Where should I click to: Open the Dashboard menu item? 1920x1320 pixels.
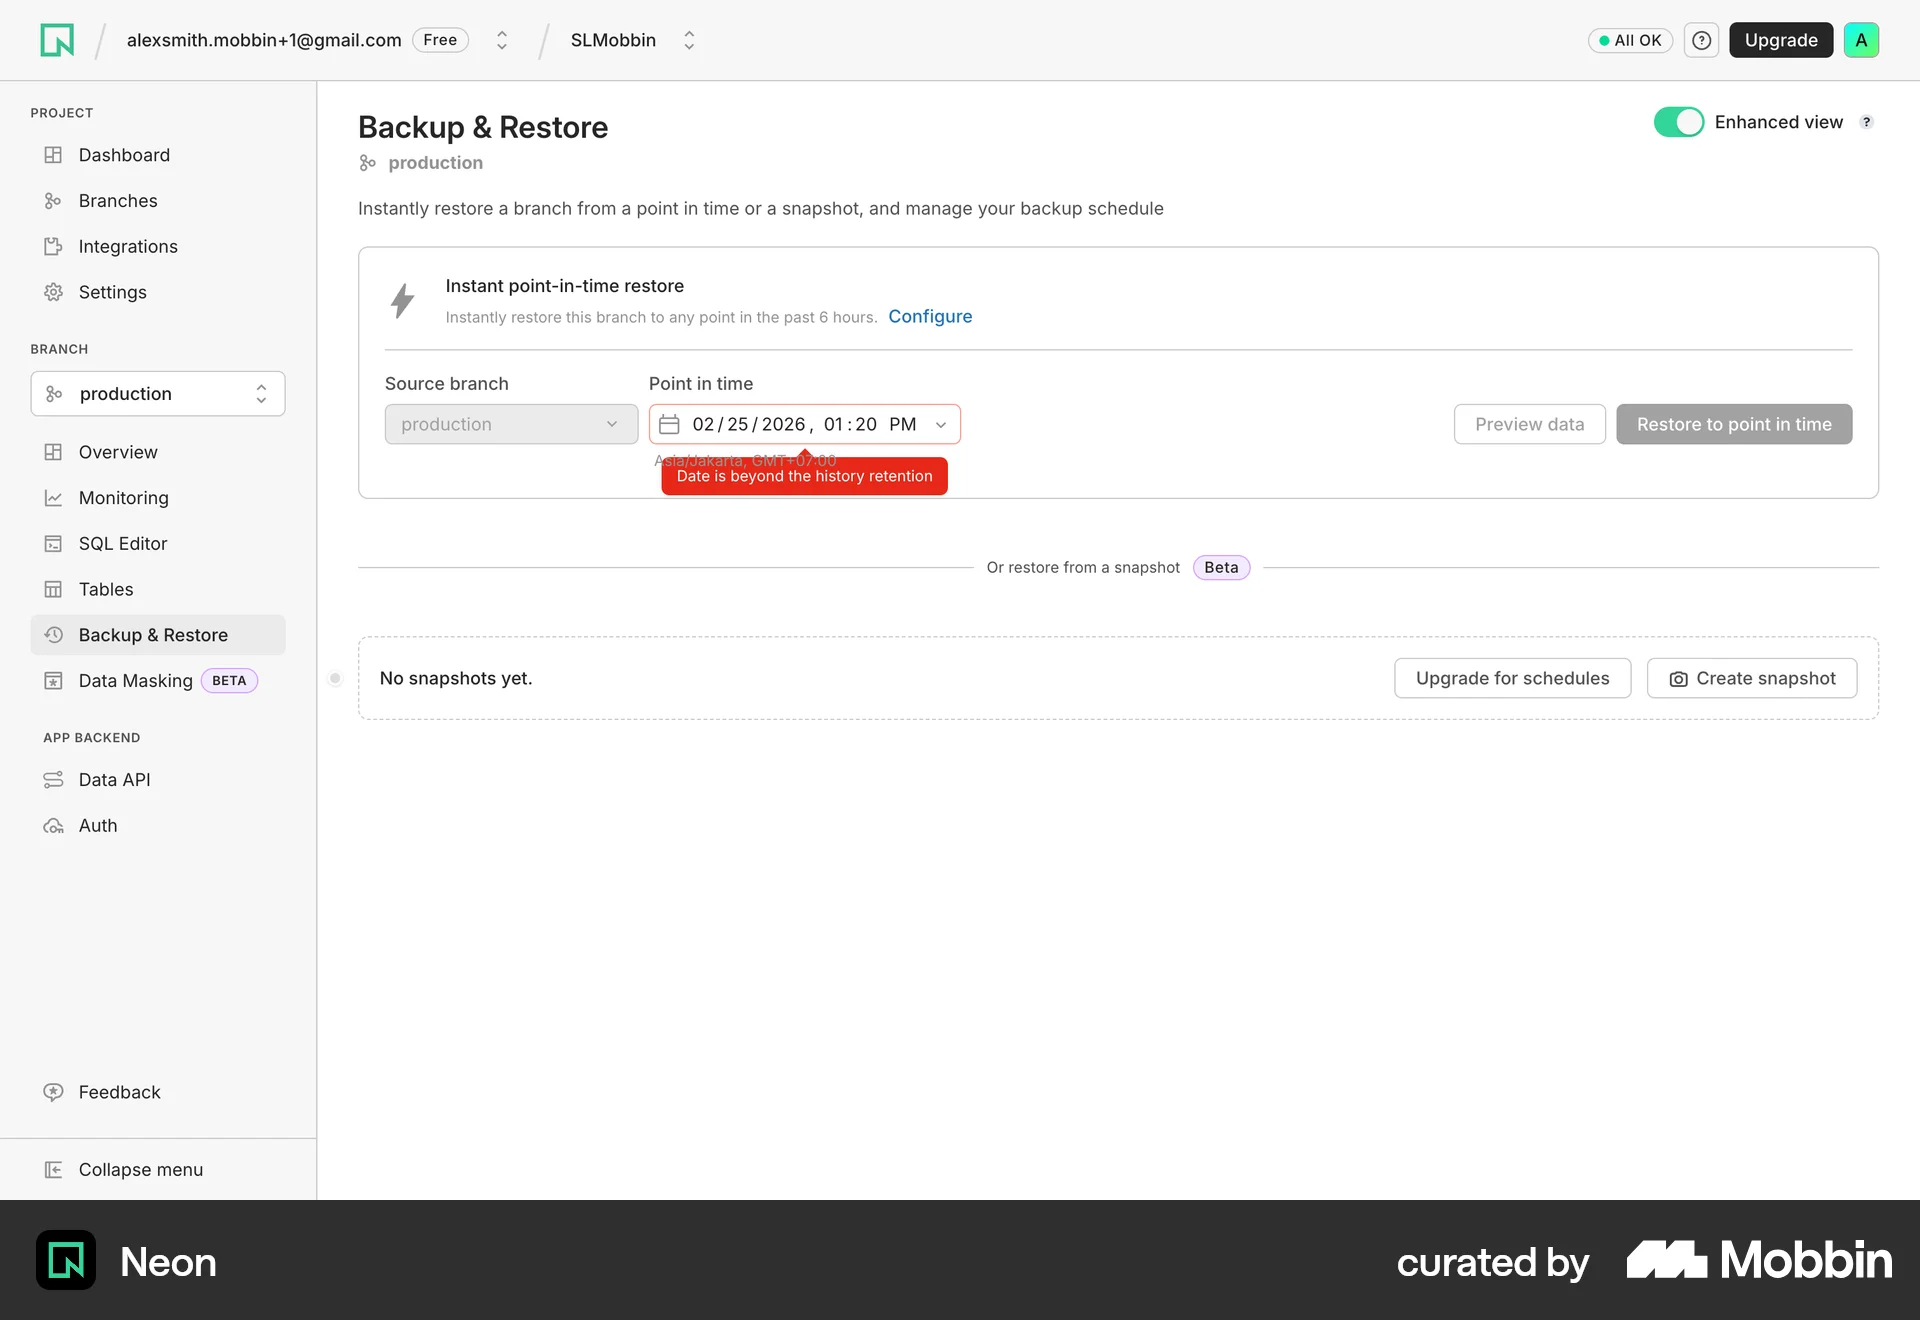point(158,155)
